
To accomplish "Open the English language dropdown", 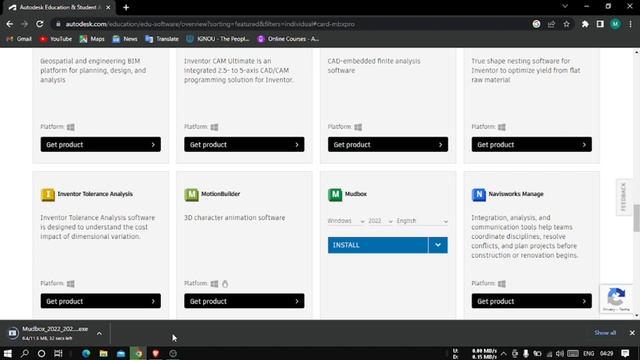I will pos(422,221).
